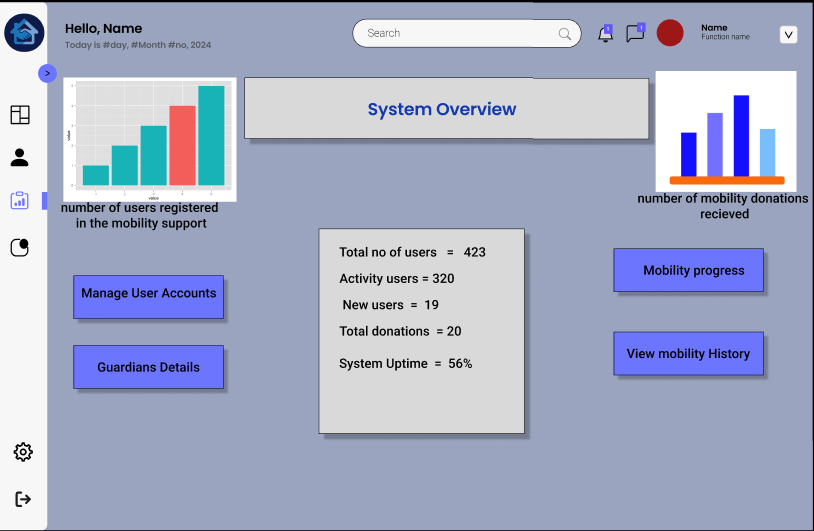Open the reports chart icon in the sidebar
Viewport: 814px width, 531px height.
(20, 200)
